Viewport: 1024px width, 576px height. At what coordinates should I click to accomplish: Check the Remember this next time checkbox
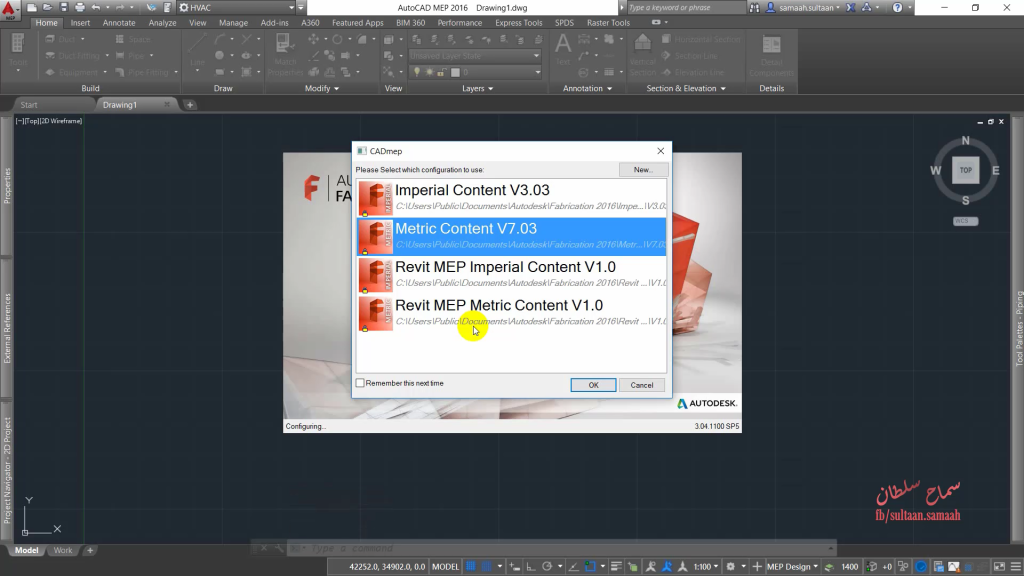(360, 383)
